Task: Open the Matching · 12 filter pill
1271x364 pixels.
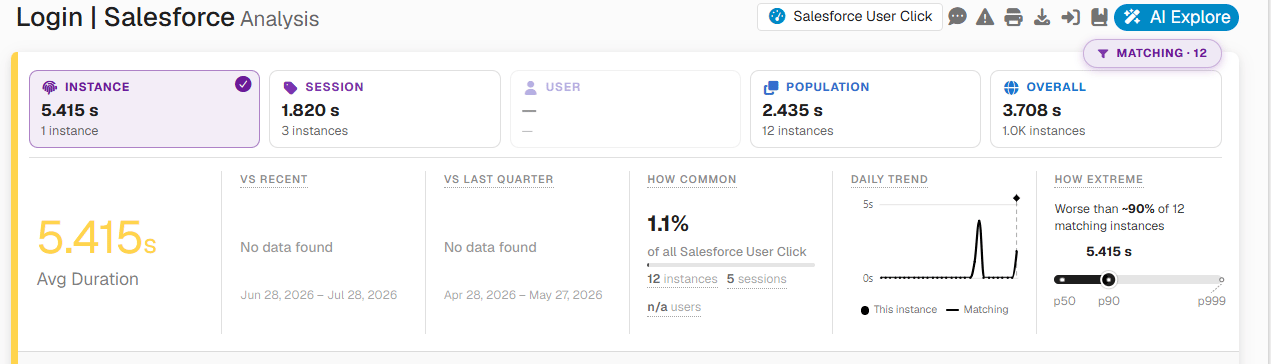Action: 1152,53
